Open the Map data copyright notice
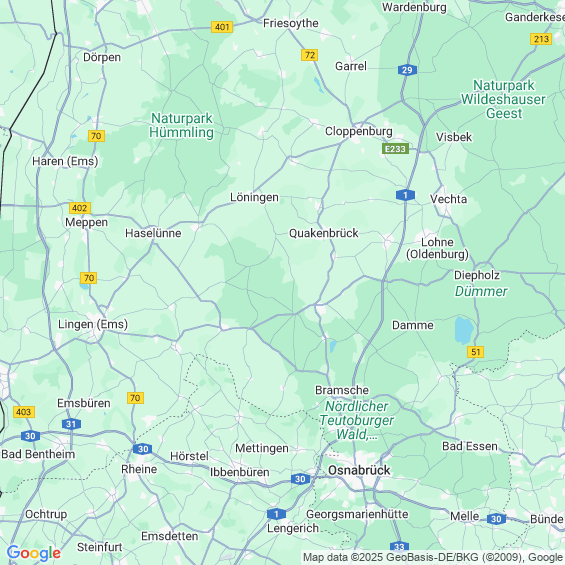Screen dimensions: 565x565 [x=433, y=557]
